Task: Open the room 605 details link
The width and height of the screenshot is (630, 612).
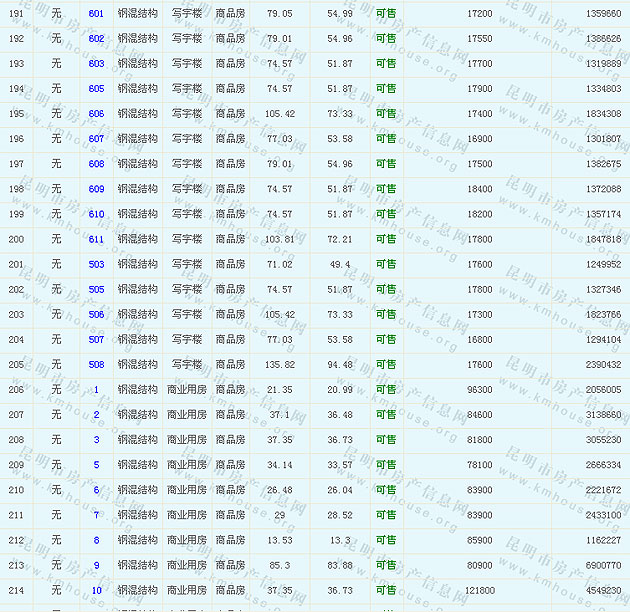Action: pos(96,88)
